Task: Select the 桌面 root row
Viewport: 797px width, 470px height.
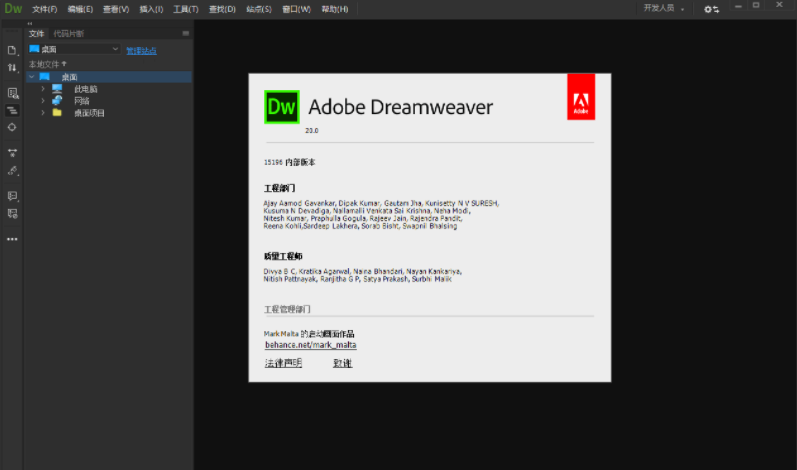Action: [x=109, y=77]
